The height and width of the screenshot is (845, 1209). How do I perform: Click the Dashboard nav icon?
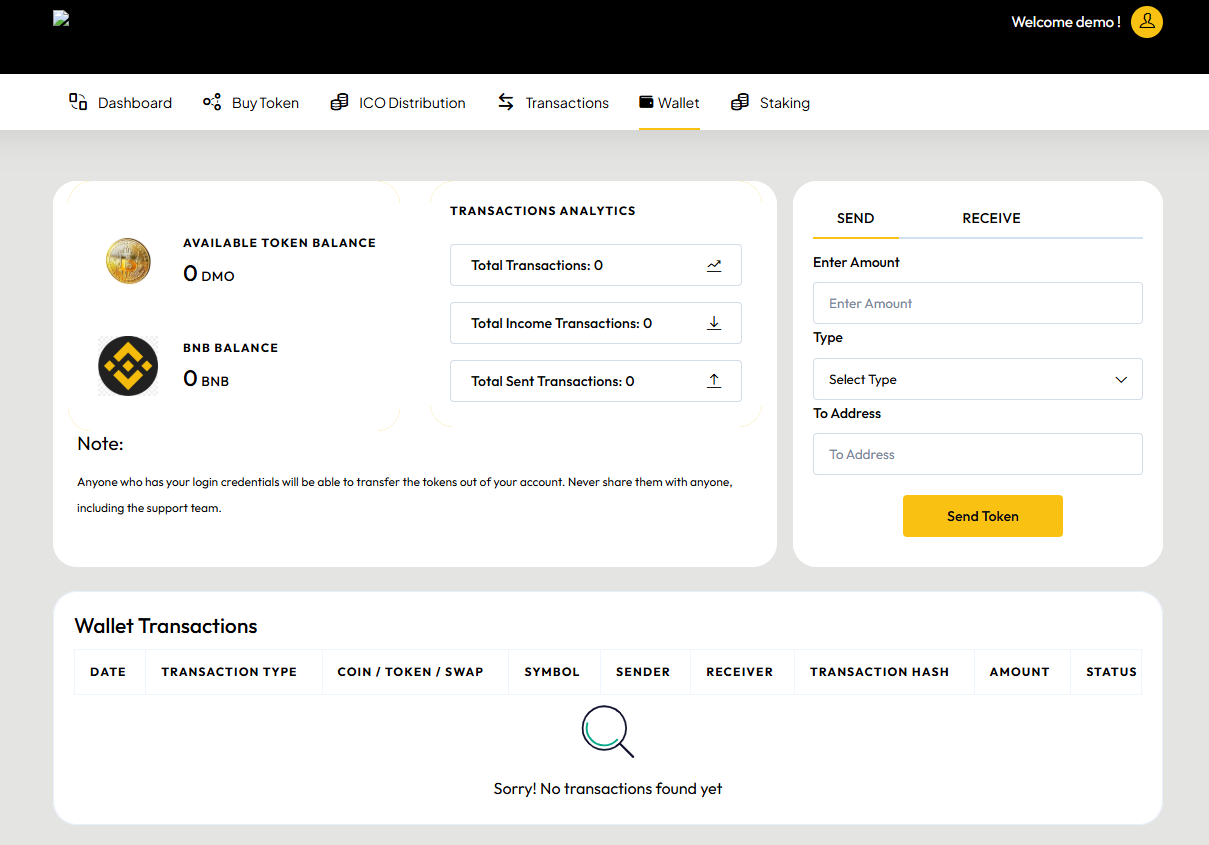(78, 102)
